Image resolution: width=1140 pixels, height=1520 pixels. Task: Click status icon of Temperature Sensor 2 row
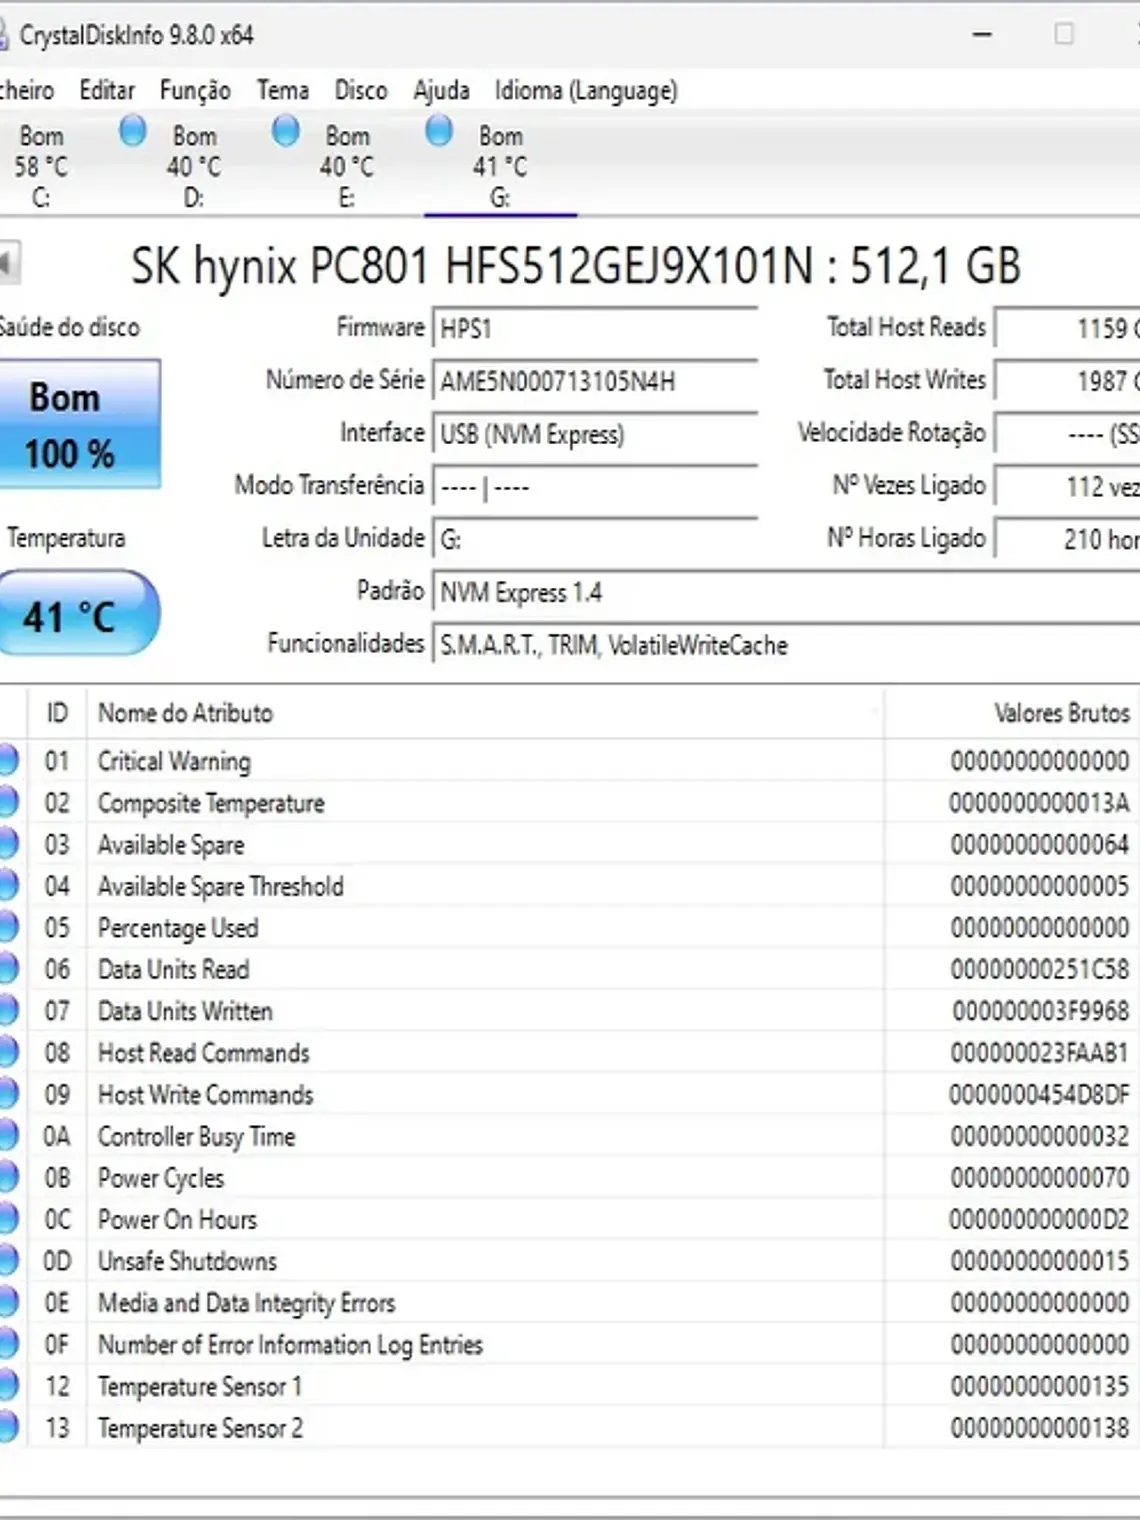(8, 1427)
